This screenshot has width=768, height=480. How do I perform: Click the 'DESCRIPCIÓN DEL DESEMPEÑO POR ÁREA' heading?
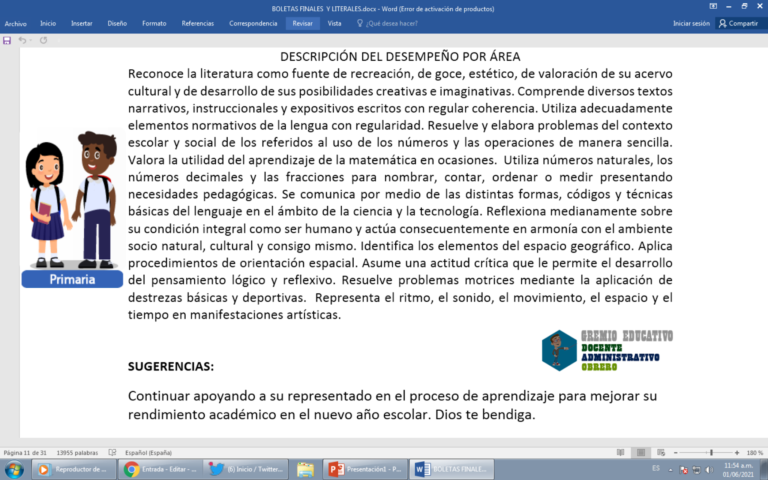point(400,56)
